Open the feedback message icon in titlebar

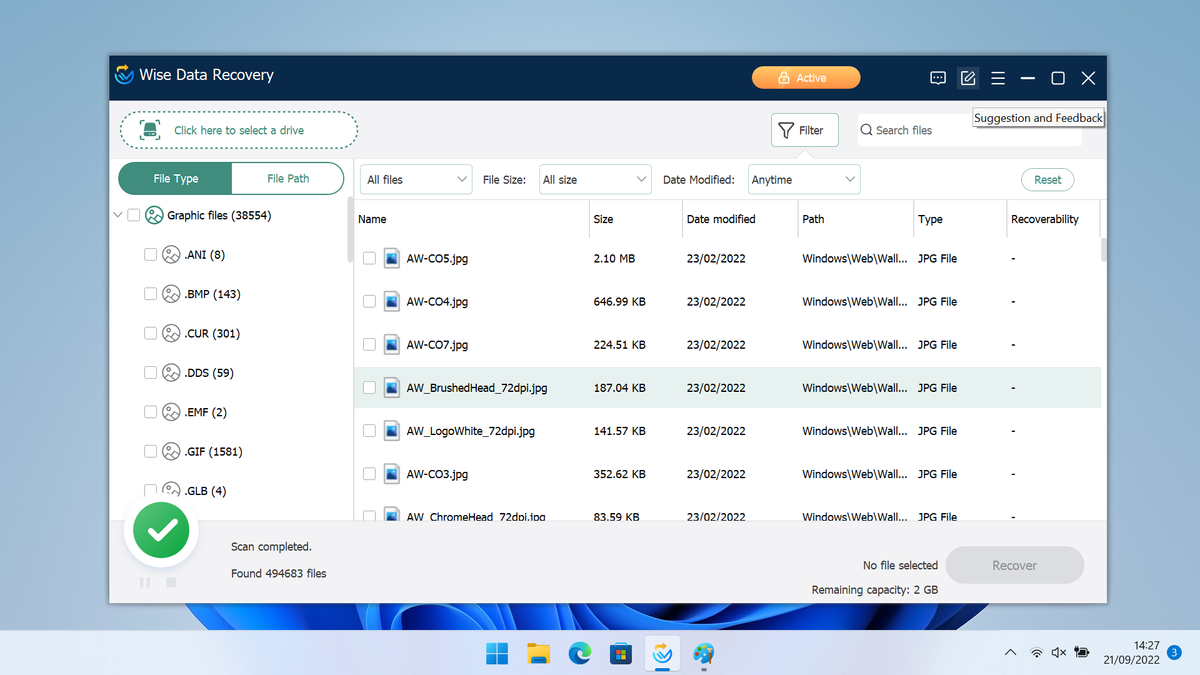937,77
